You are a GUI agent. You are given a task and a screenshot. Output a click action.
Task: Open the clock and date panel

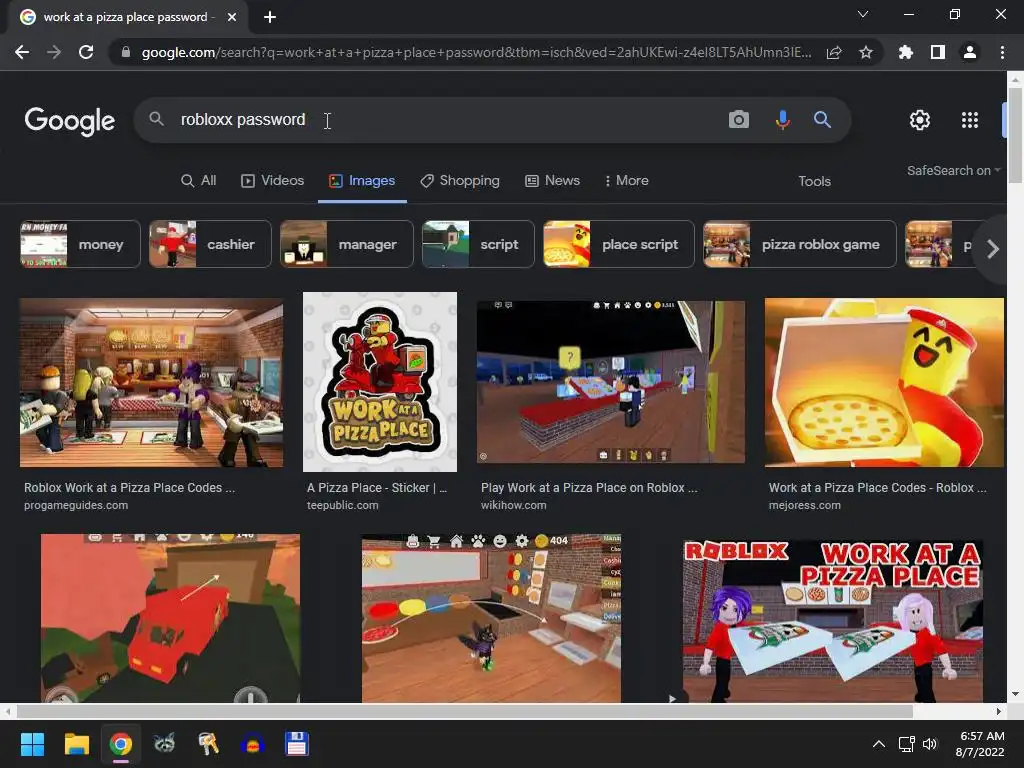981,744
